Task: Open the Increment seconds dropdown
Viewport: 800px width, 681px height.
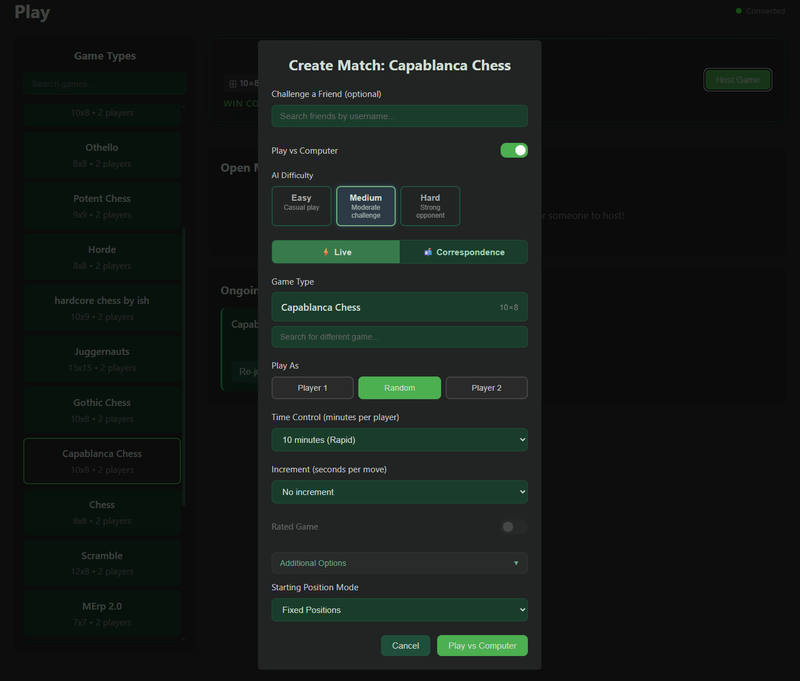Action: pyautogui.click(x=399, y=492)
